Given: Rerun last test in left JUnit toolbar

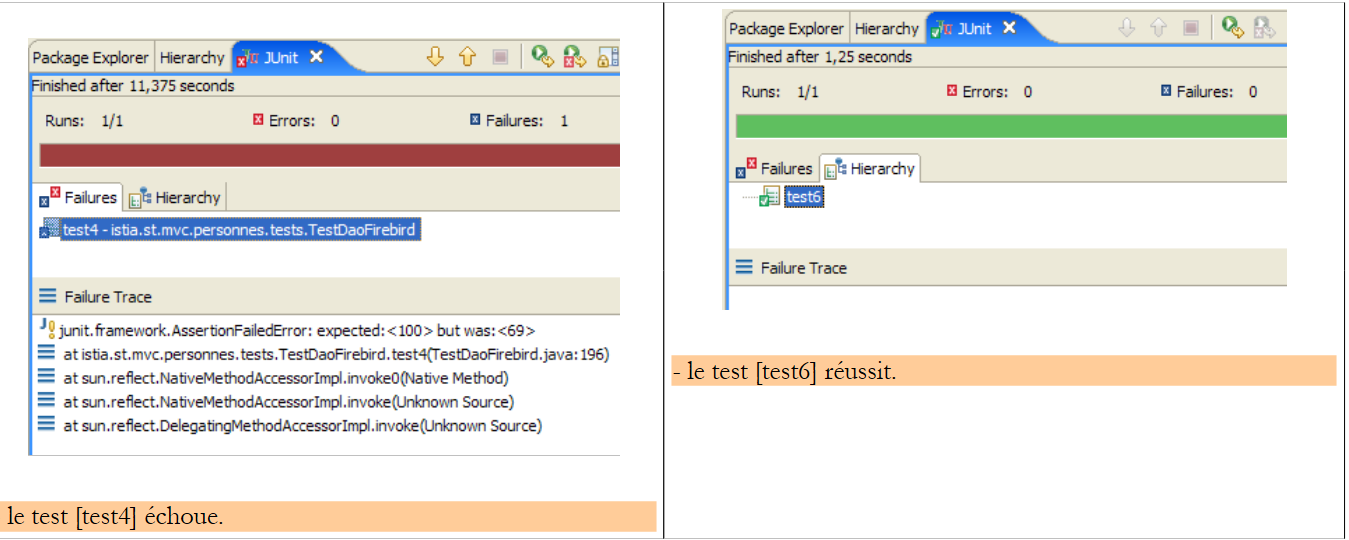Looking at the screenshot, I should [542, 57].
